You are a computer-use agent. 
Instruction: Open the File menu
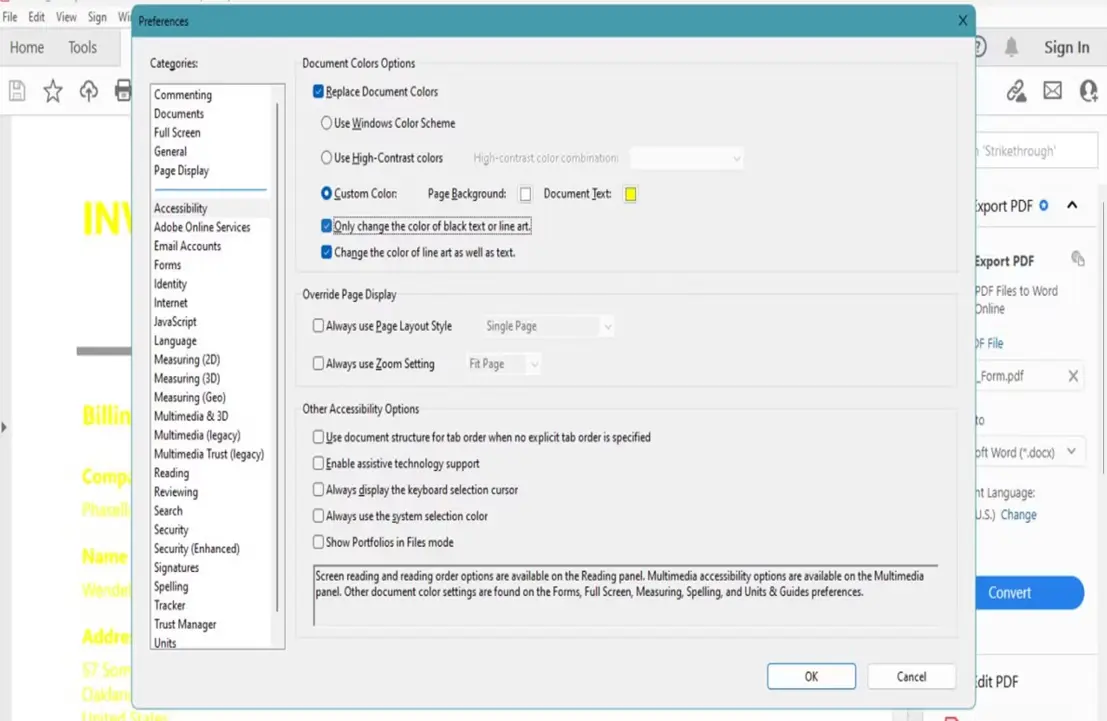[10, 17]
